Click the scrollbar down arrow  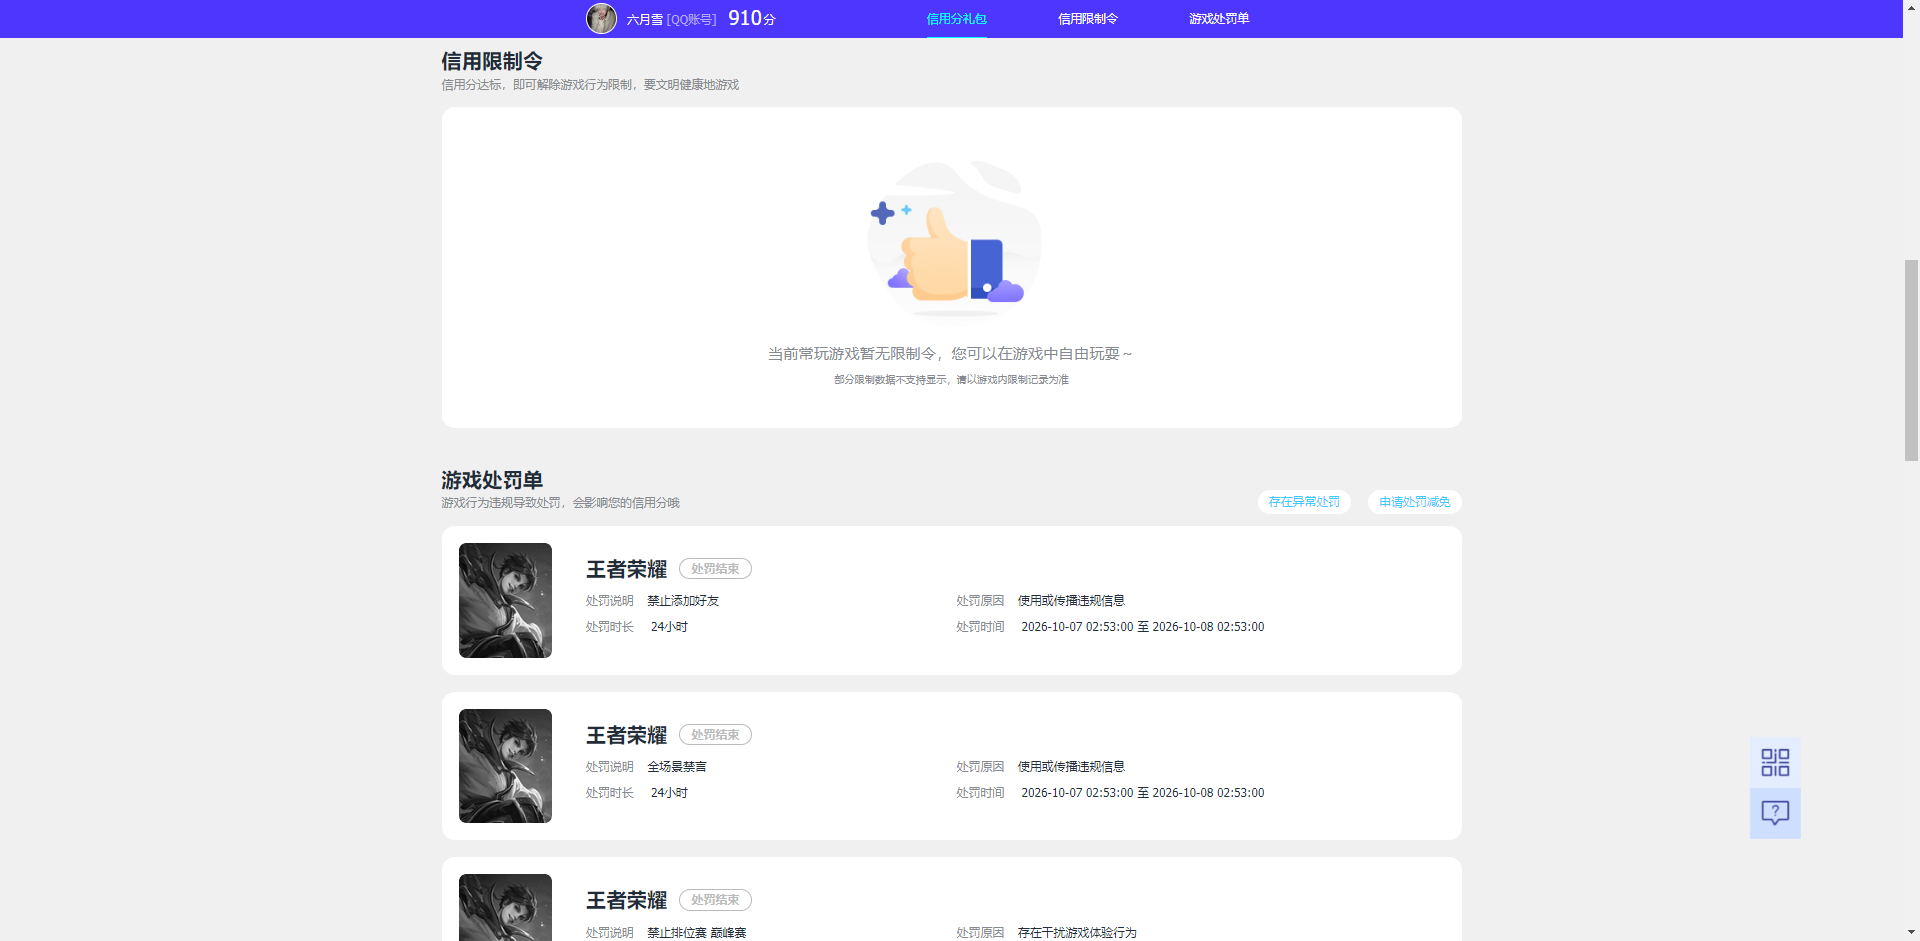point(1911,933)
